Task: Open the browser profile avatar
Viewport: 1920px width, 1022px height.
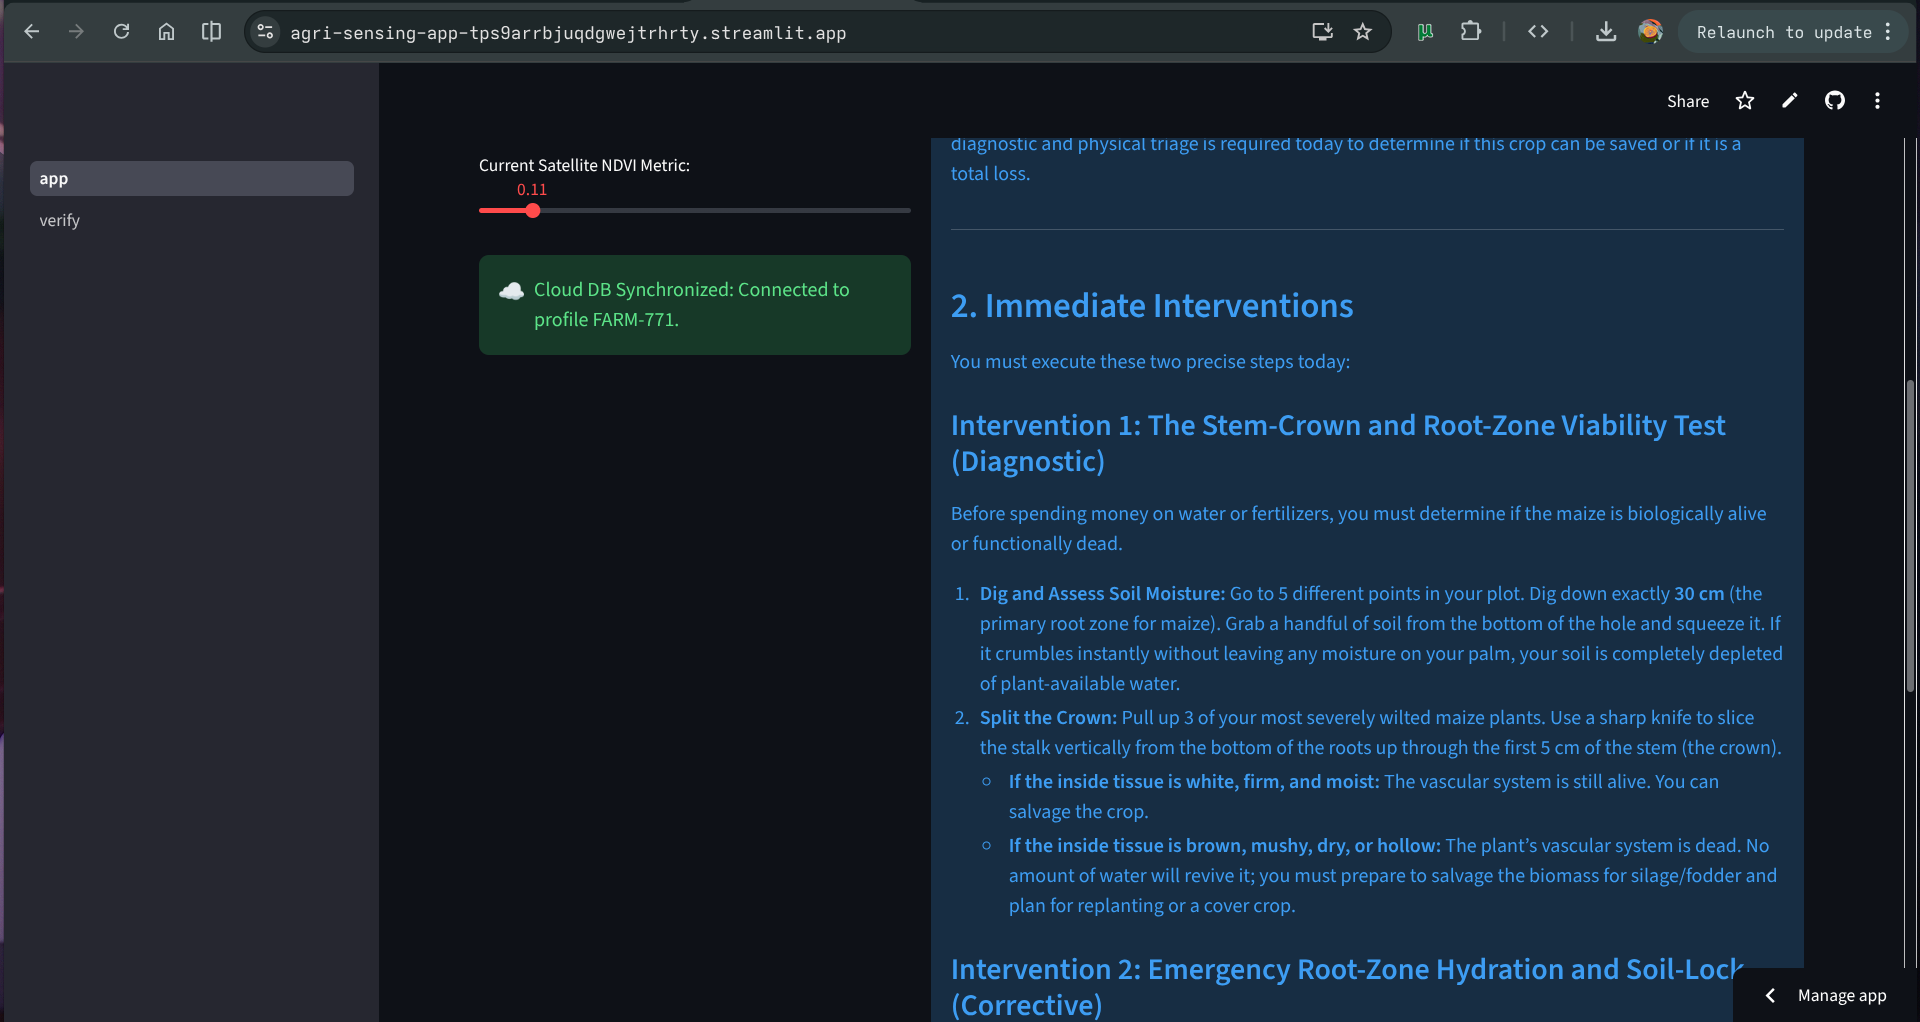Action: 1650,32
